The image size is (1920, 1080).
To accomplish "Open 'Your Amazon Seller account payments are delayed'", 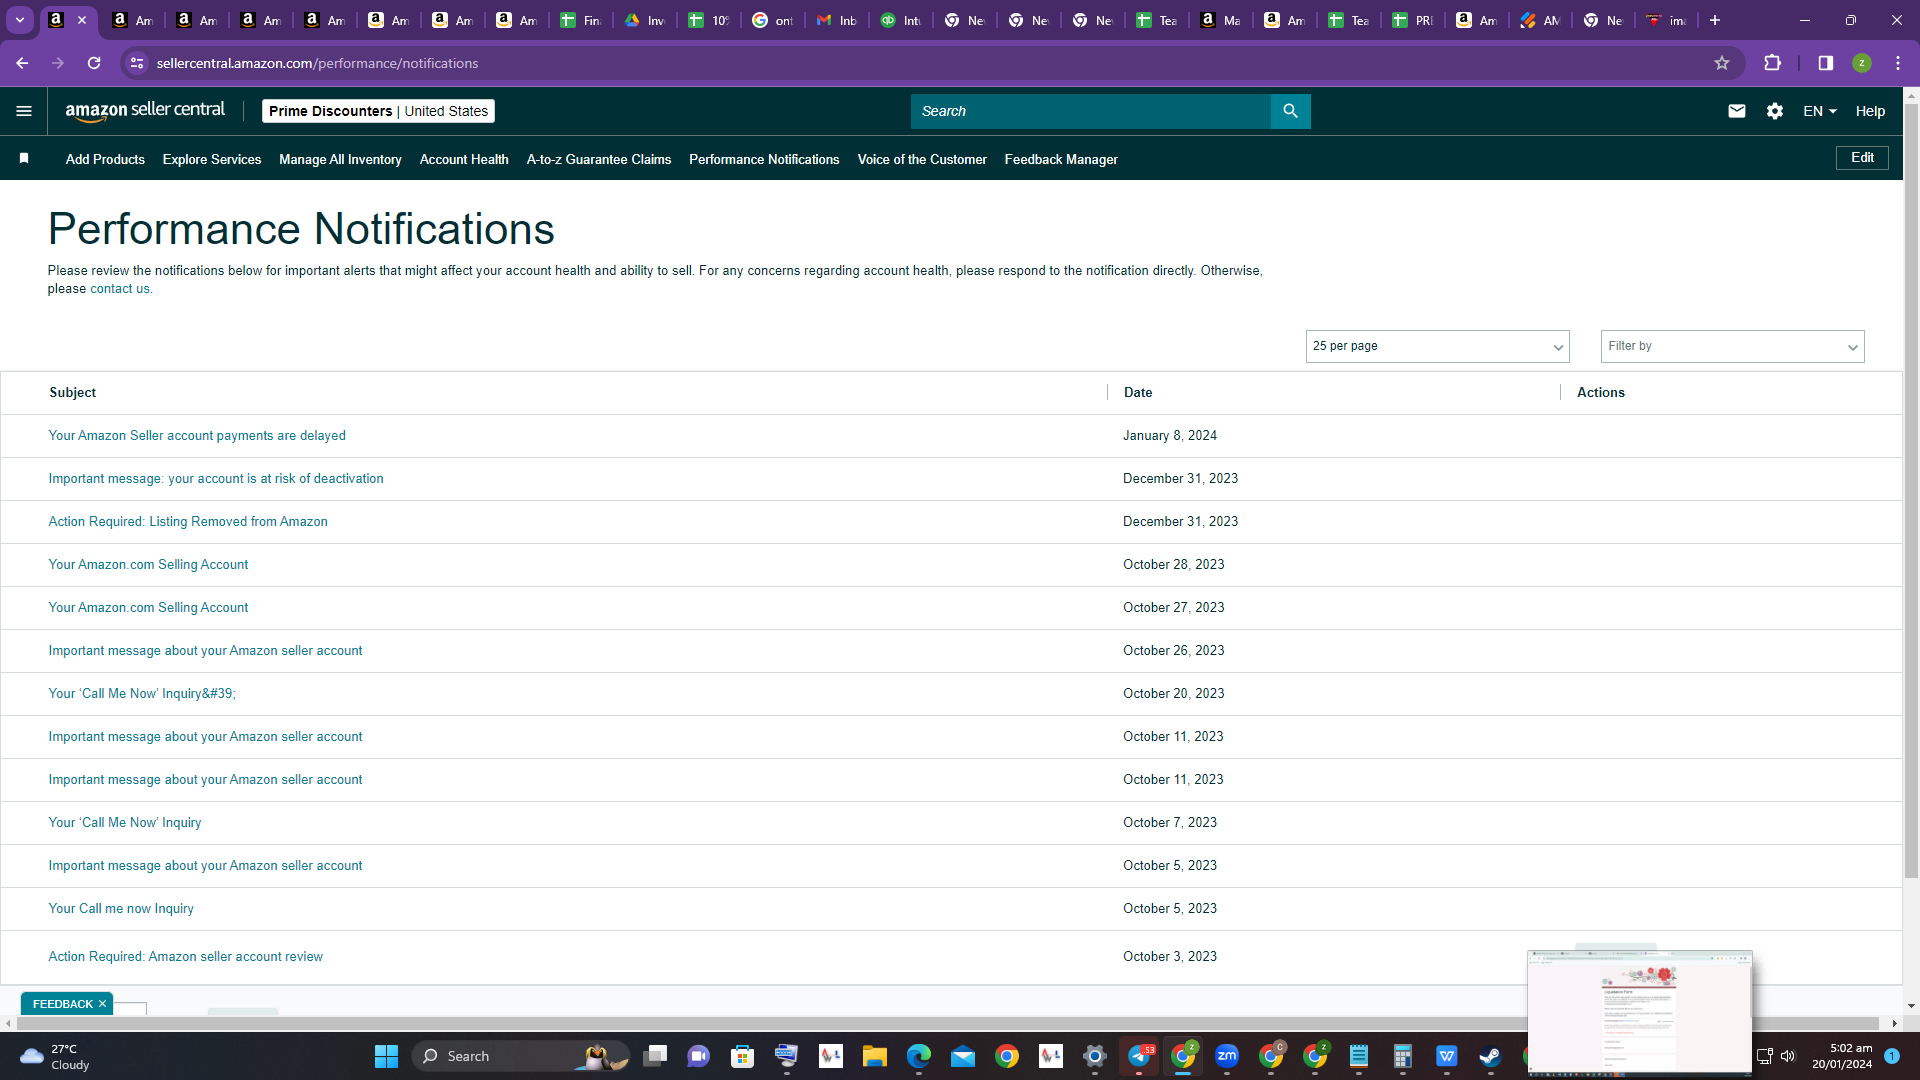I will [197, 436].
